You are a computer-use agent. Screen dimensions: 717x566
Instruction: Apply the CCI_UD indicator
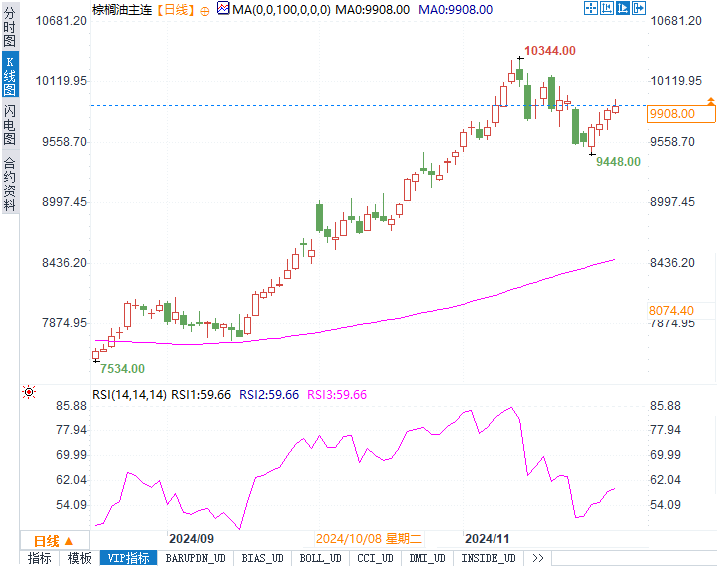[x=375, y=558]
